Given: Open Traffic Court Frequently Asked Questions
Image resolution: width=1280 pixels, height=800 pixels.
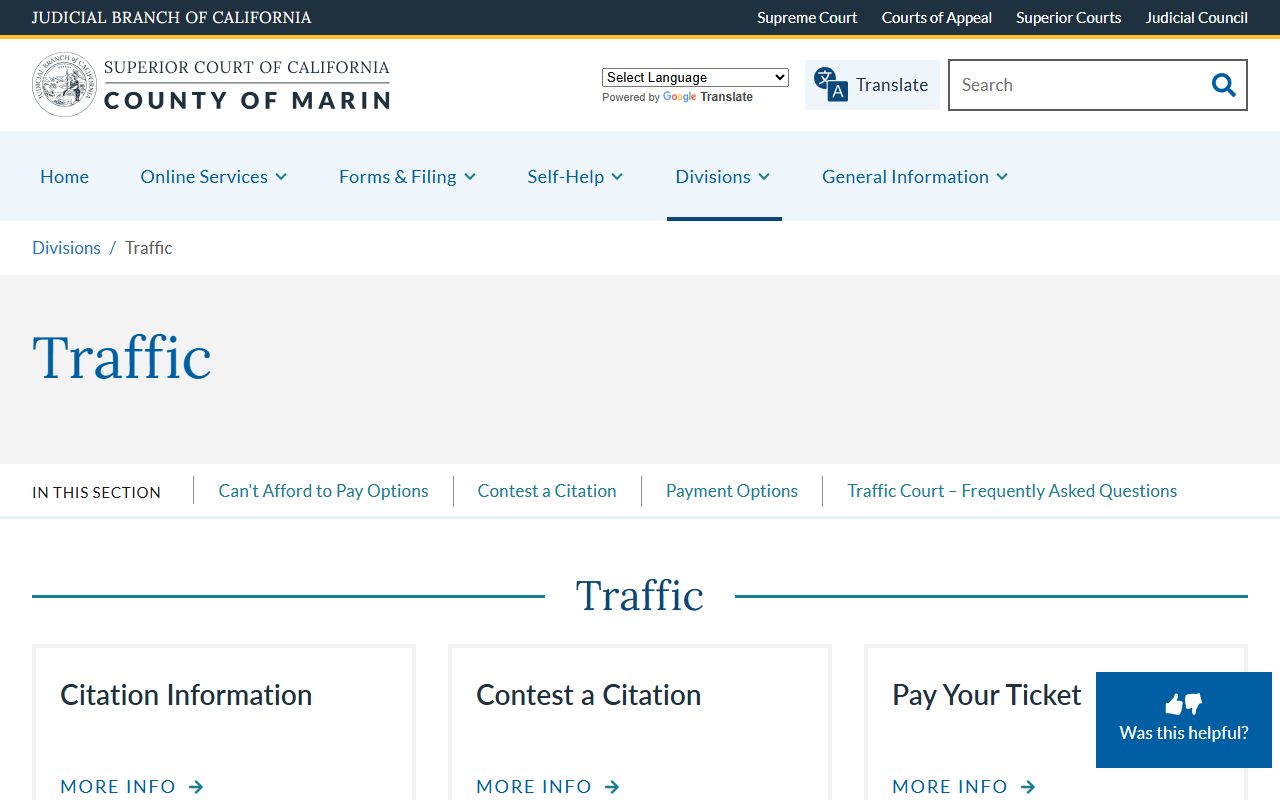Looking at the screenshot, I should (x=1012, y=491).
